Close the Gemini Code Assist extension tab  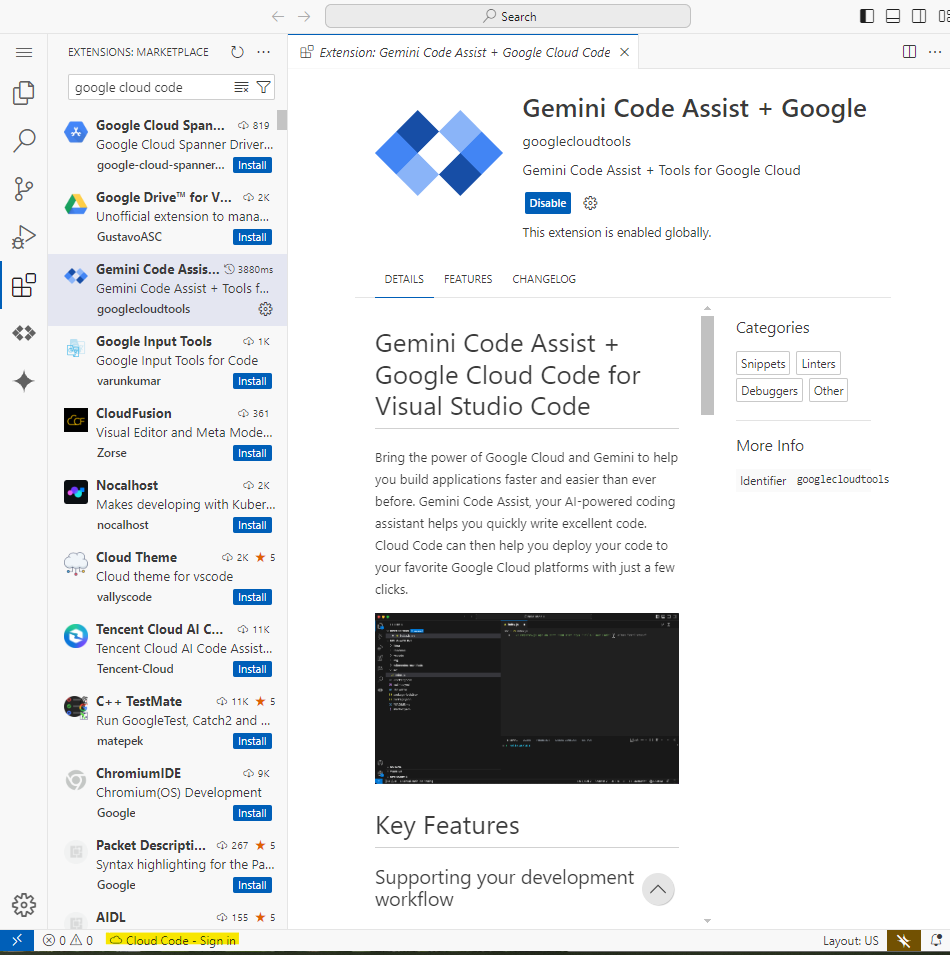pos(624,52)
